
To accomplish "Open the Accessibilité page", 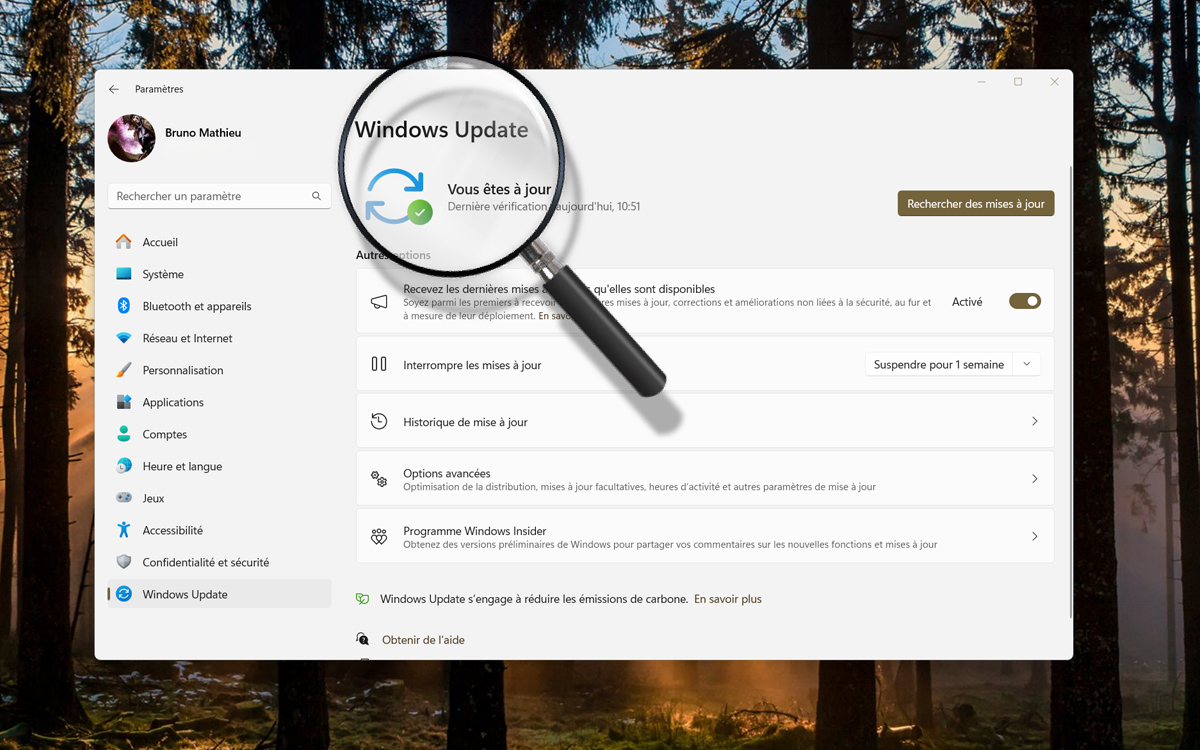I will coord(219,530).
